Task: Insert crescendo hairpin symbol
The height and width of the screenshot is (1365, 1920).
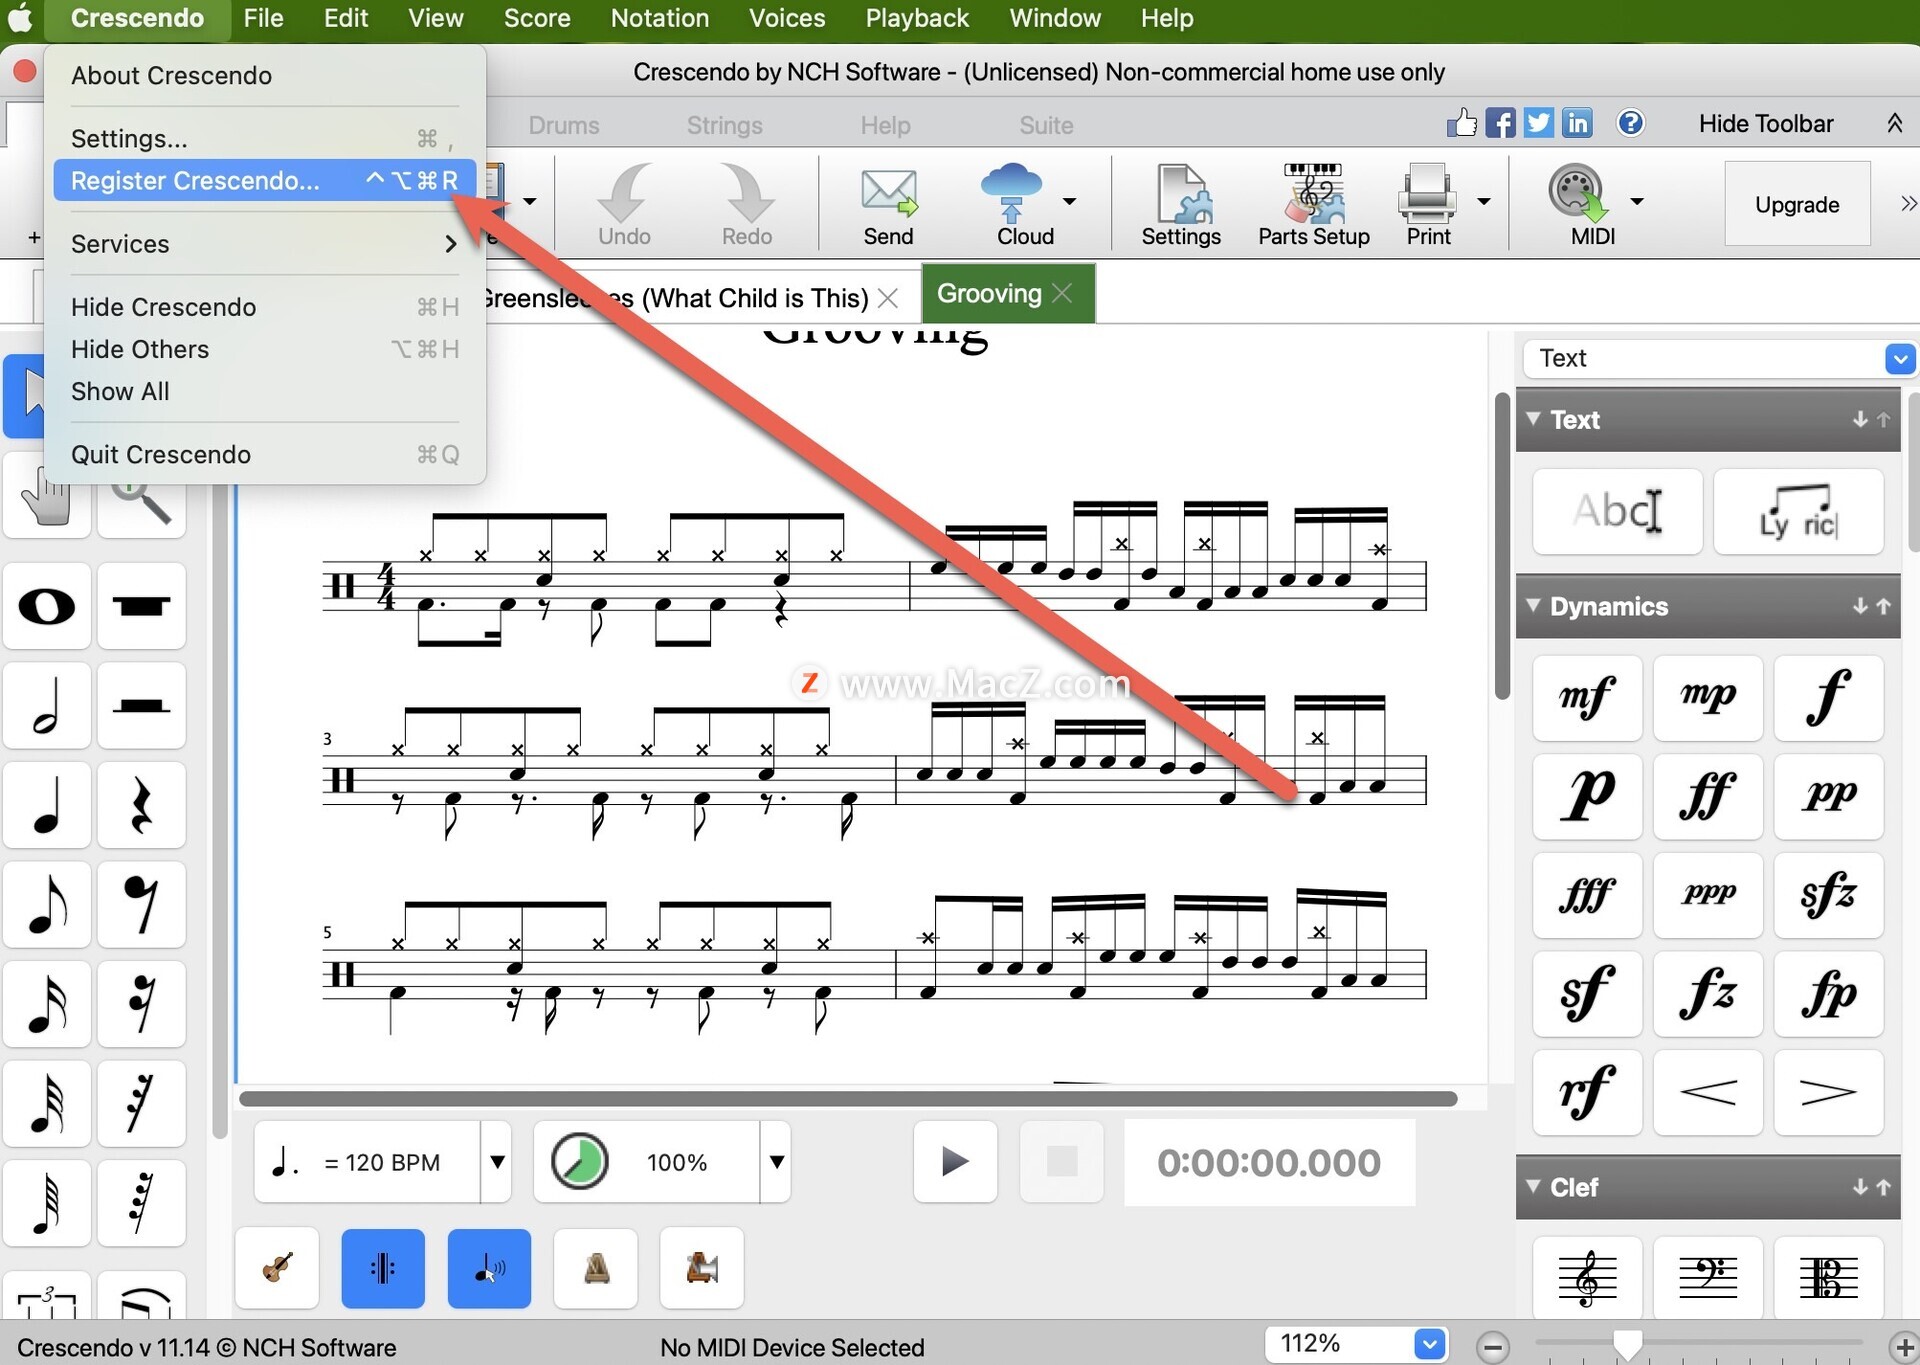Action: (x=1708, y=1092)
